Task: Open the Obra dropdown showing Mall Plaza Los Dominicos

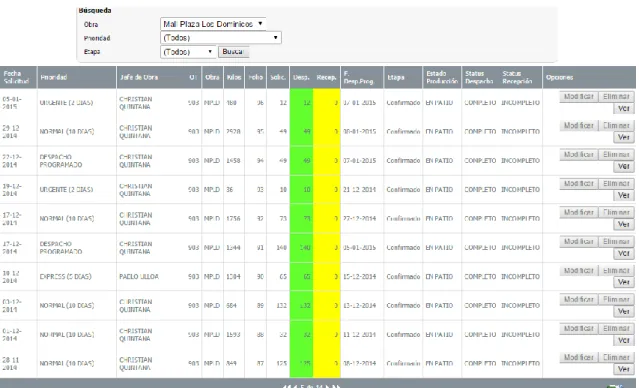Action: 213,24
